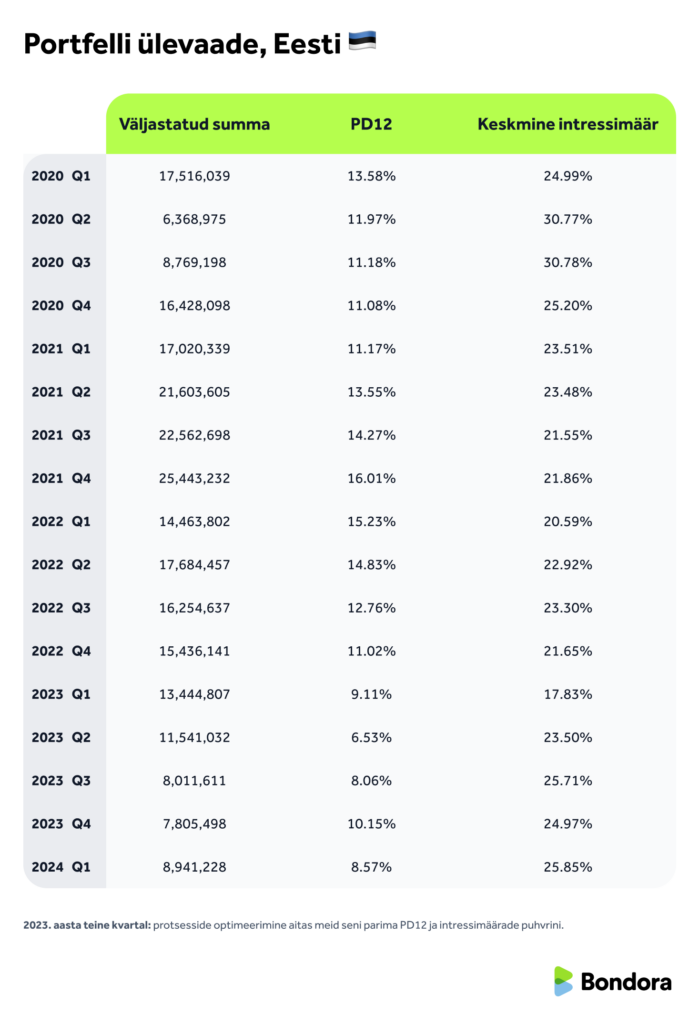Select the Väljastatud summa column header
This screenshot has width=699, height=1024.
[x=194, y=124]
